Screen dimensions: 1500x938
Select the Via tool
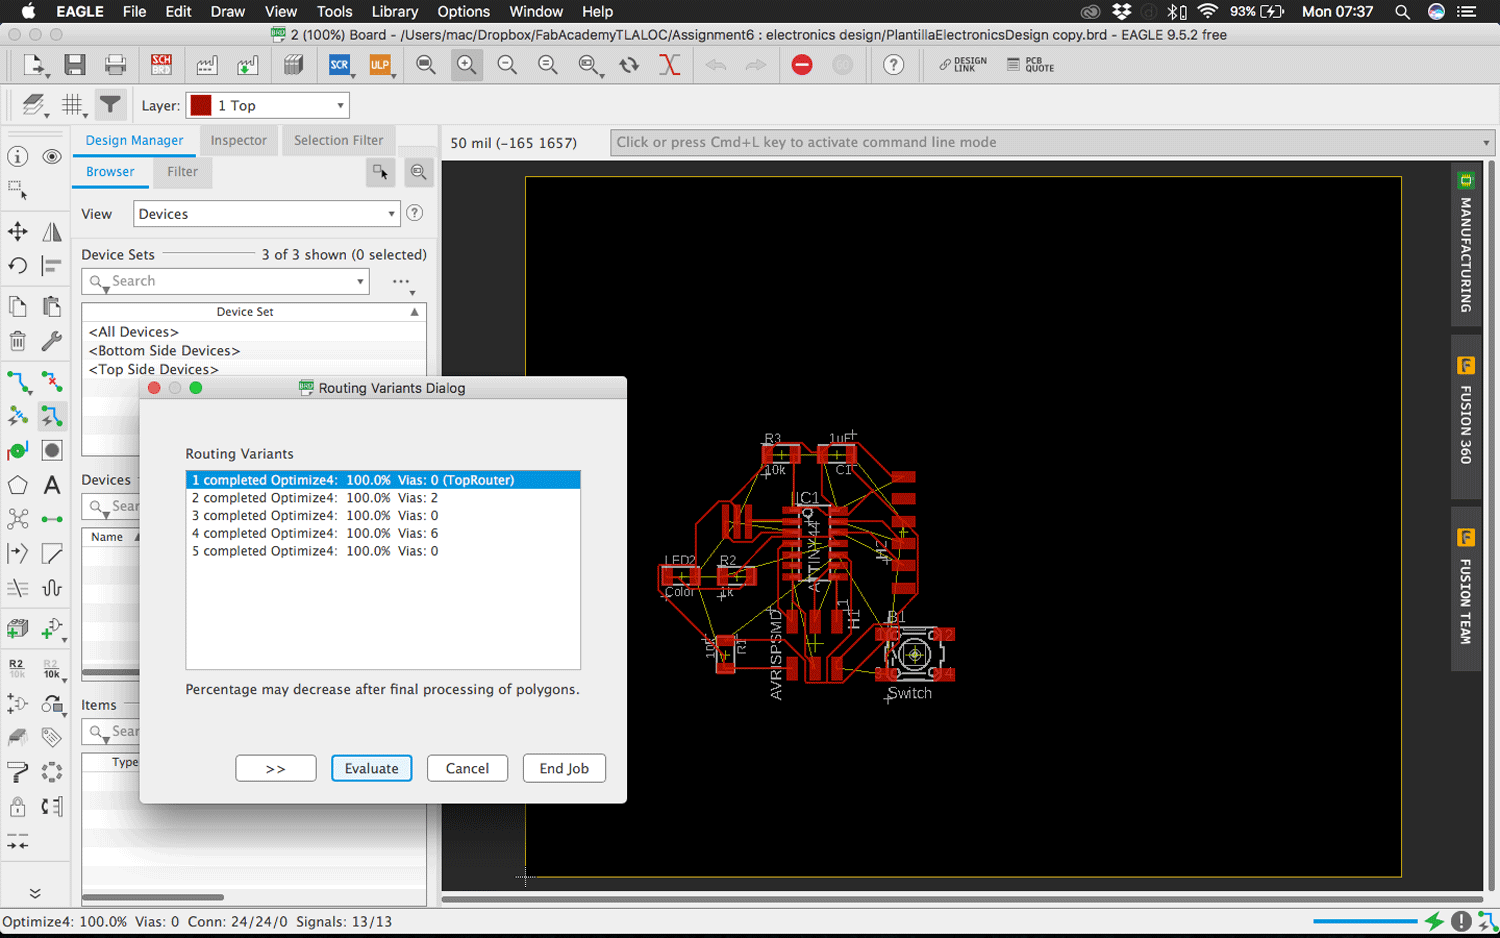tap(18, 451)
